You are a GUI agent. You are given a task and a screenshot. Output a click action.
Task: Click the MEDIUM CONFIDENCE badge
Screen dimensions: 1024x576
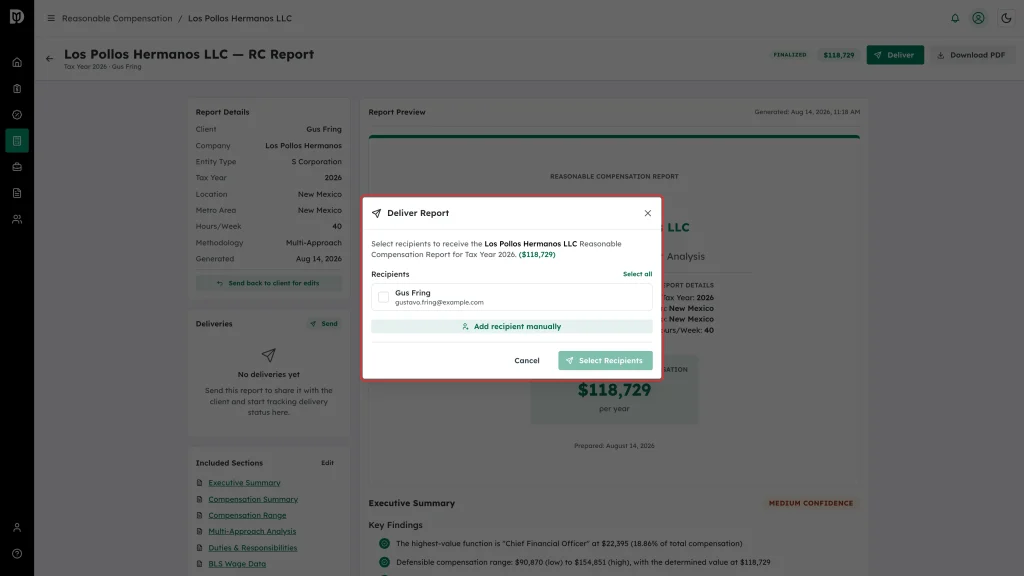810,504
